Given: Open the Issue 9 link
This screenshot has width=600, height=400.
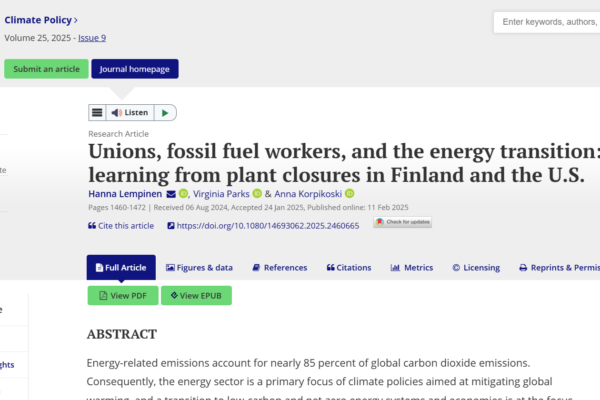Looking at the screenshot, I should click(x=92, y=38).
